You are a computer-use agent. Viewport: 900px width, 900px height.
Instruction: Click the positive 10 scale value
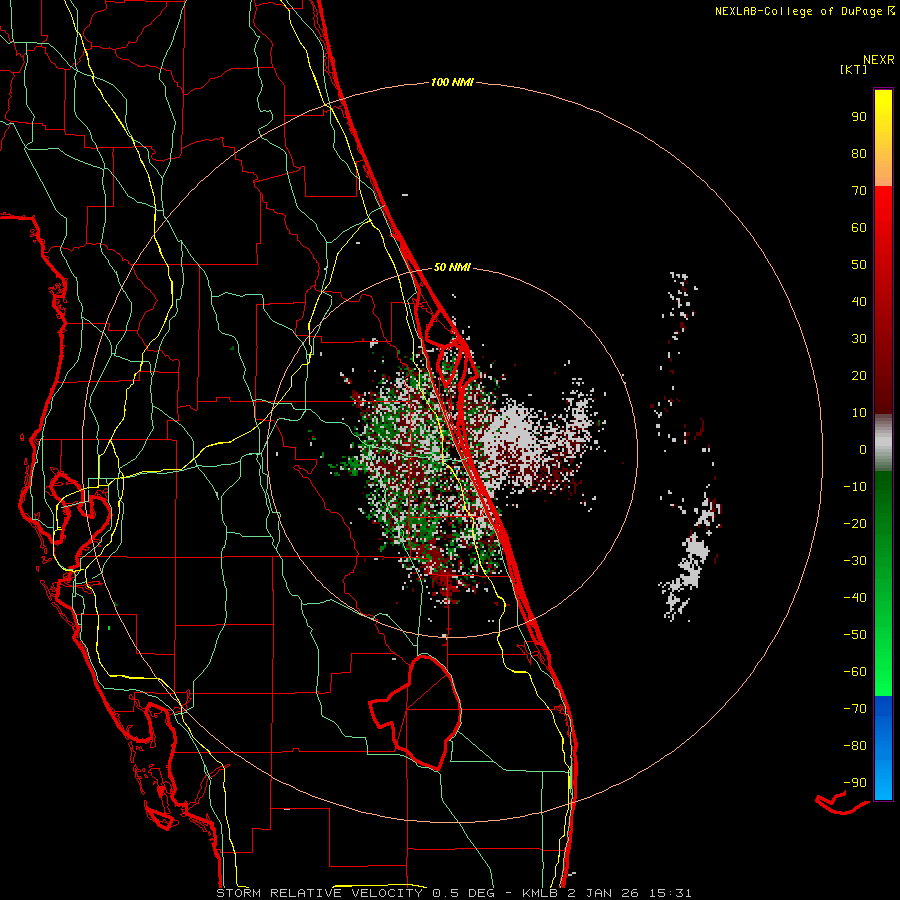click(859, 413)
